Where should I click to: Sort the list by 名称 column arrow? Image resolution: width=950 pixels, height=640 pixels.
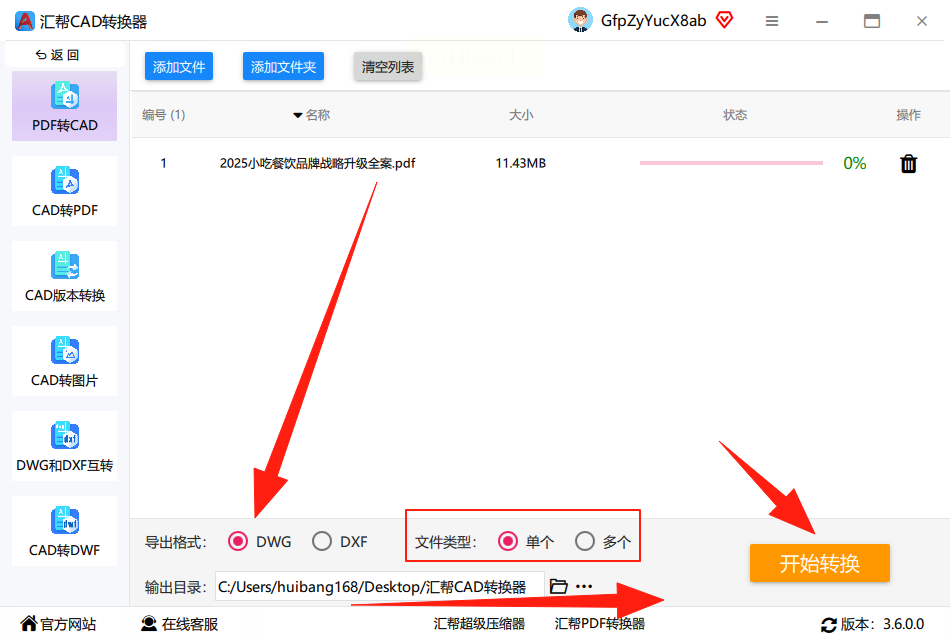[x=297, y=115]
